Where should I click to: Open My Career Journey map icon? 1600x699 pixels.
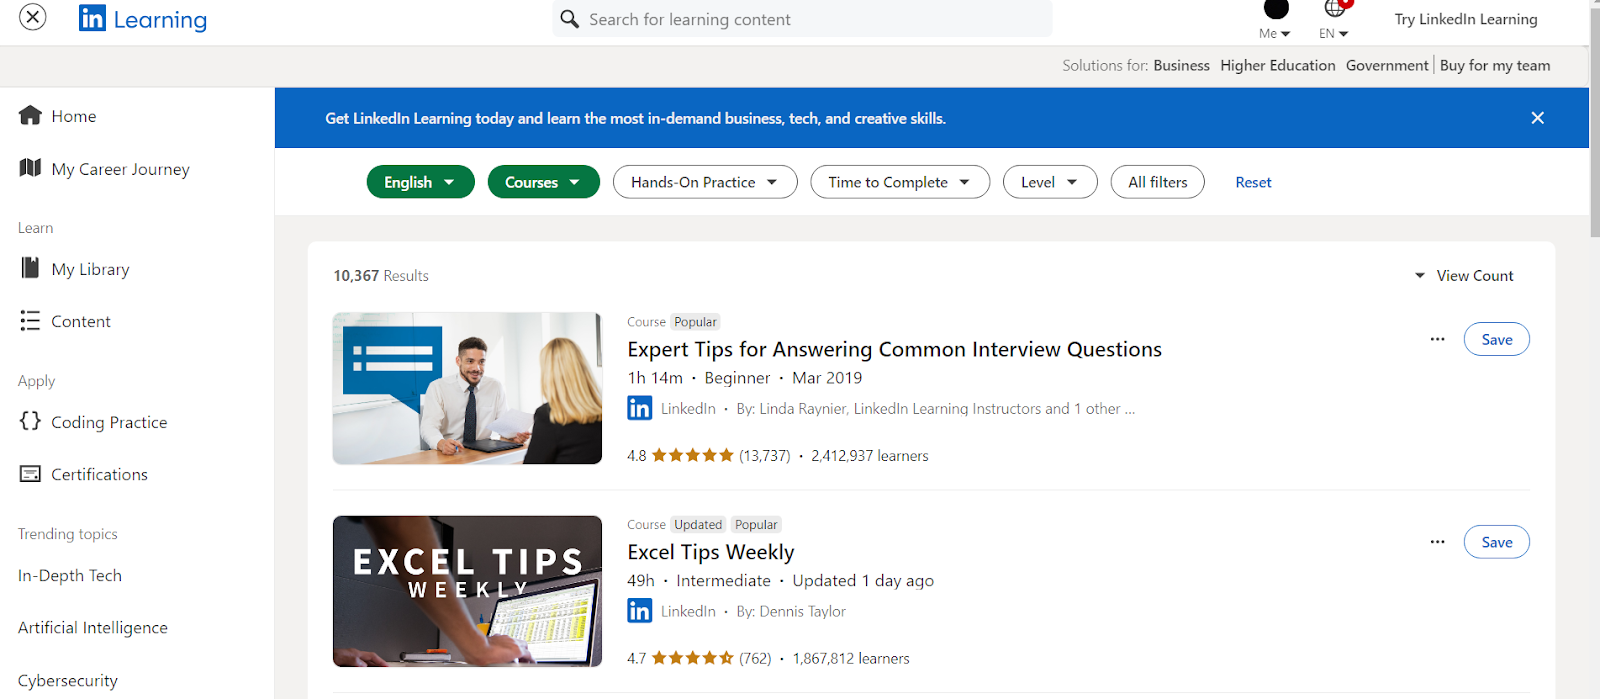click(x=30, y=168)
